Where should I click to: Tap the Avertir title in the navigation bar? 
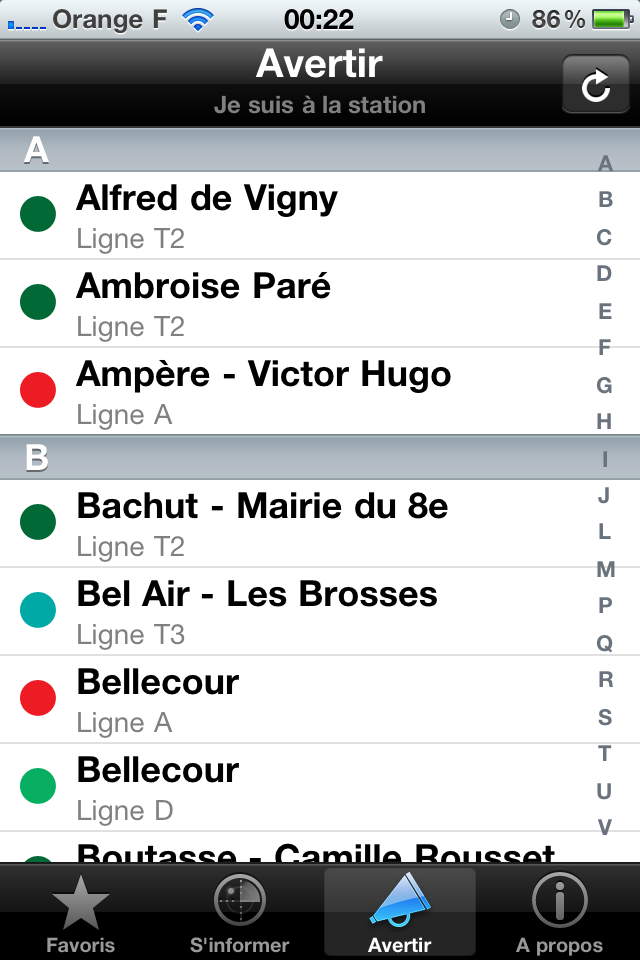tap(319, 64)
